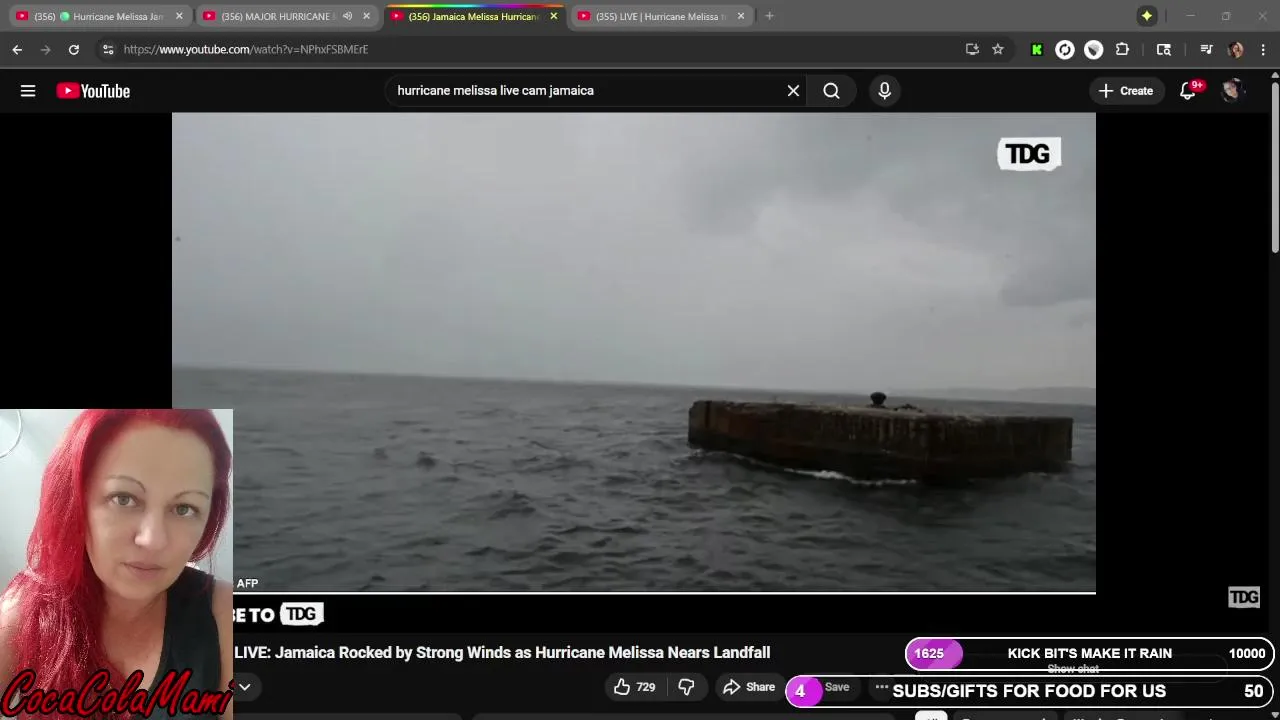Share the video
Viewport: 1280px width, 720px height.
(749, 687)
